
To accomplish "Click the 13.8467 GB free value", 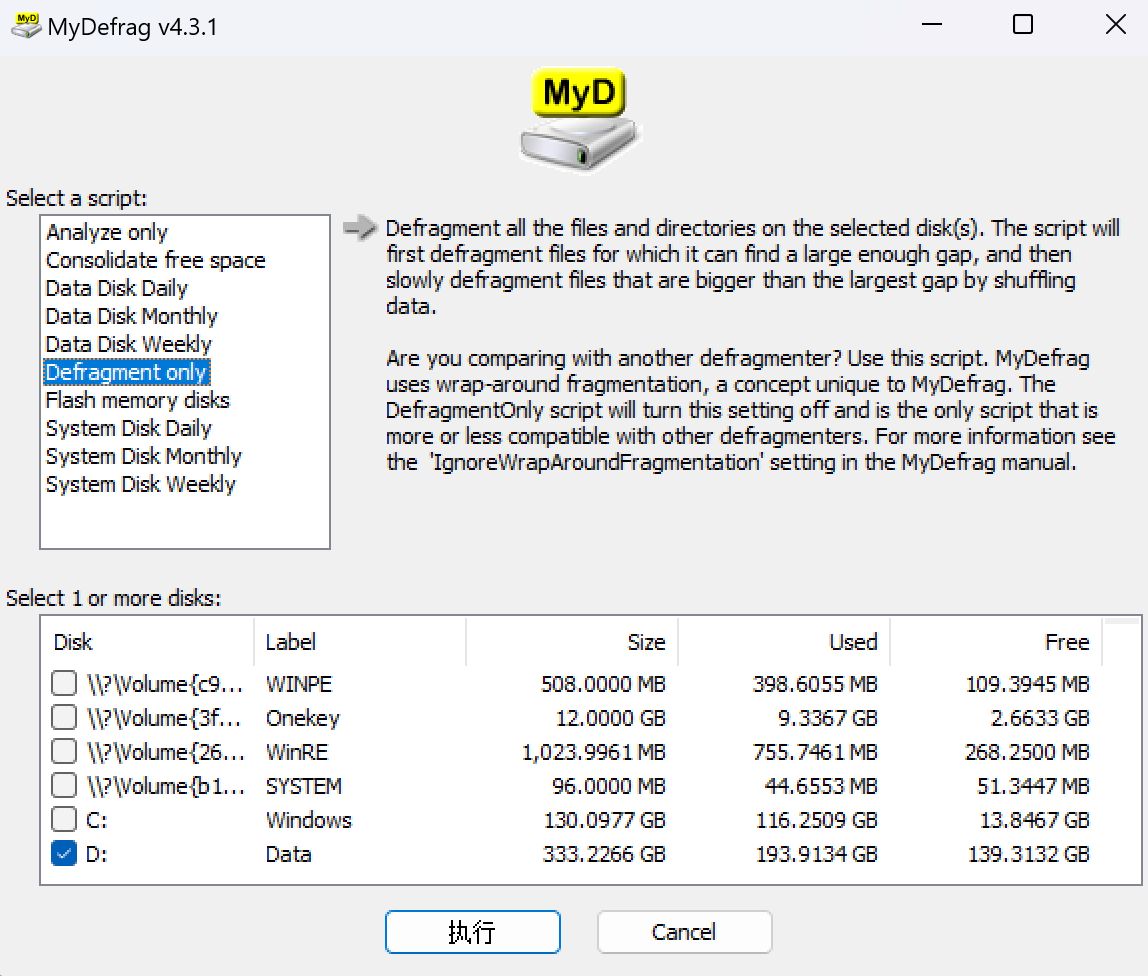I will [x=1035, y=820].
